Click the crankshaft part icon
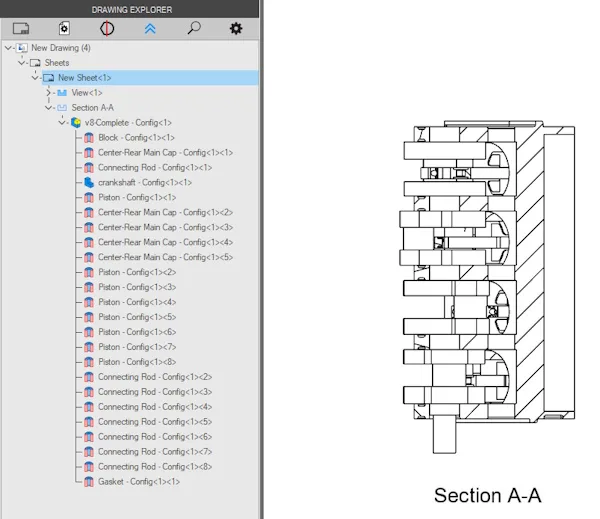The image size is (600, 519). 89,183
